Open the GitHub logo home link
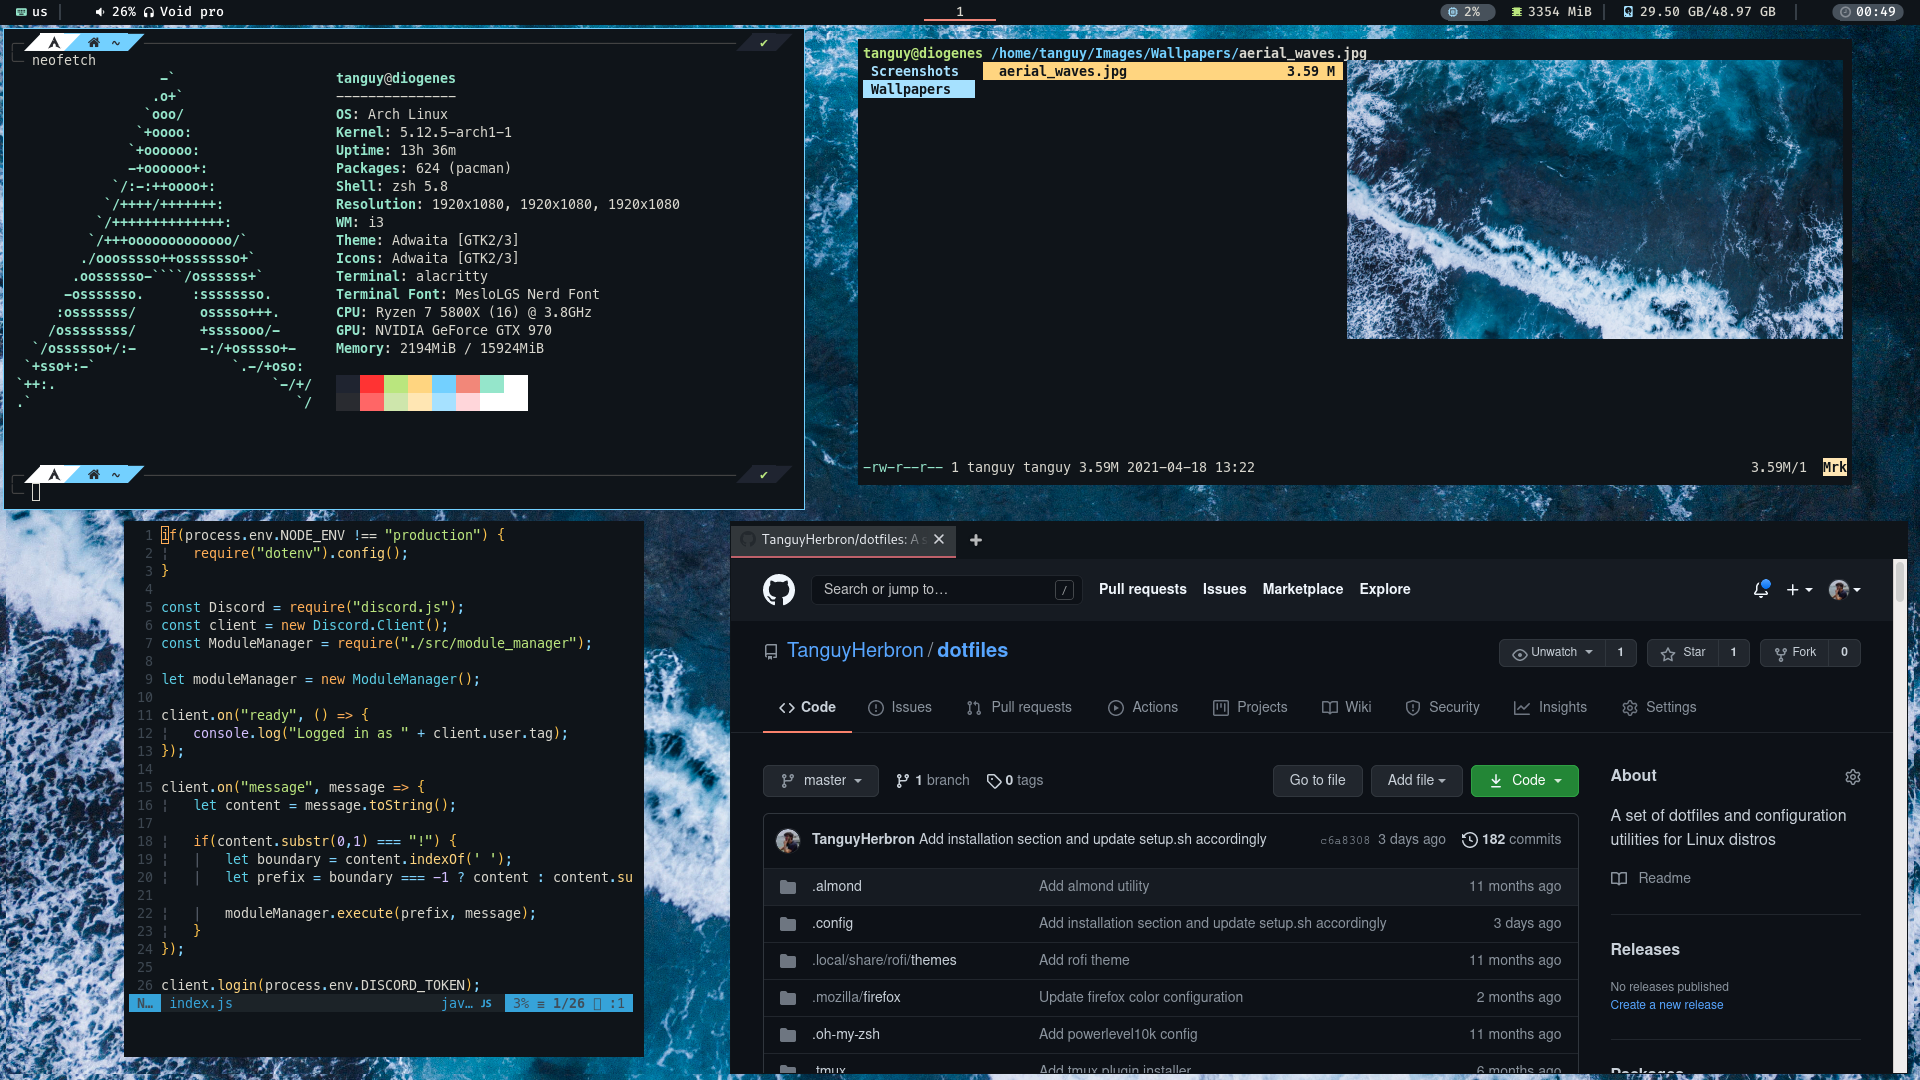 (x=779, y=590)
